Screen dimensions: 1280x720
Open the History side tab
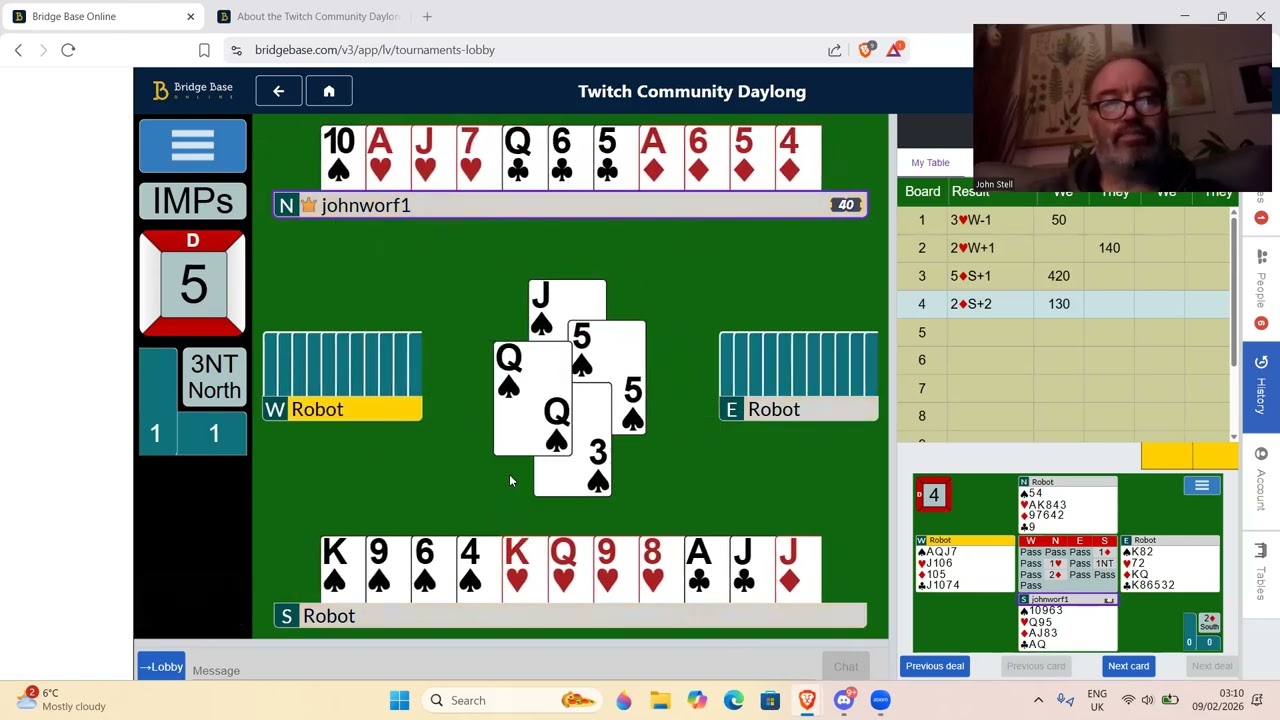[x=1261, y=385]
